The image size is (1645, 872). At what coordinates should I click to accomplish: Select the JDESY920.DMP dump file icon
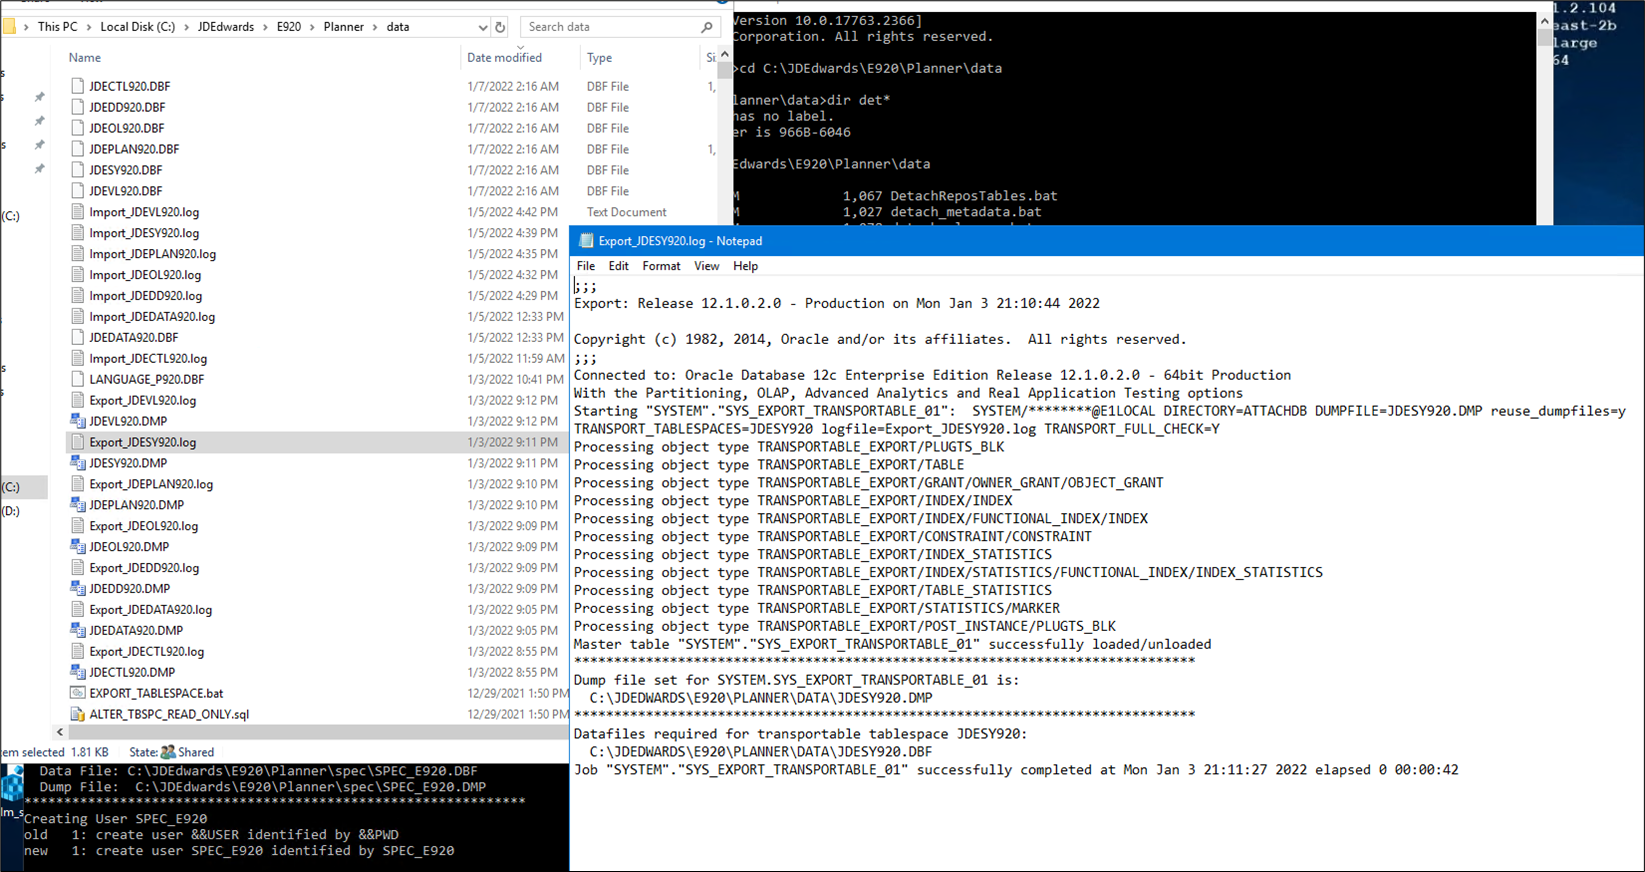[78, 463]
